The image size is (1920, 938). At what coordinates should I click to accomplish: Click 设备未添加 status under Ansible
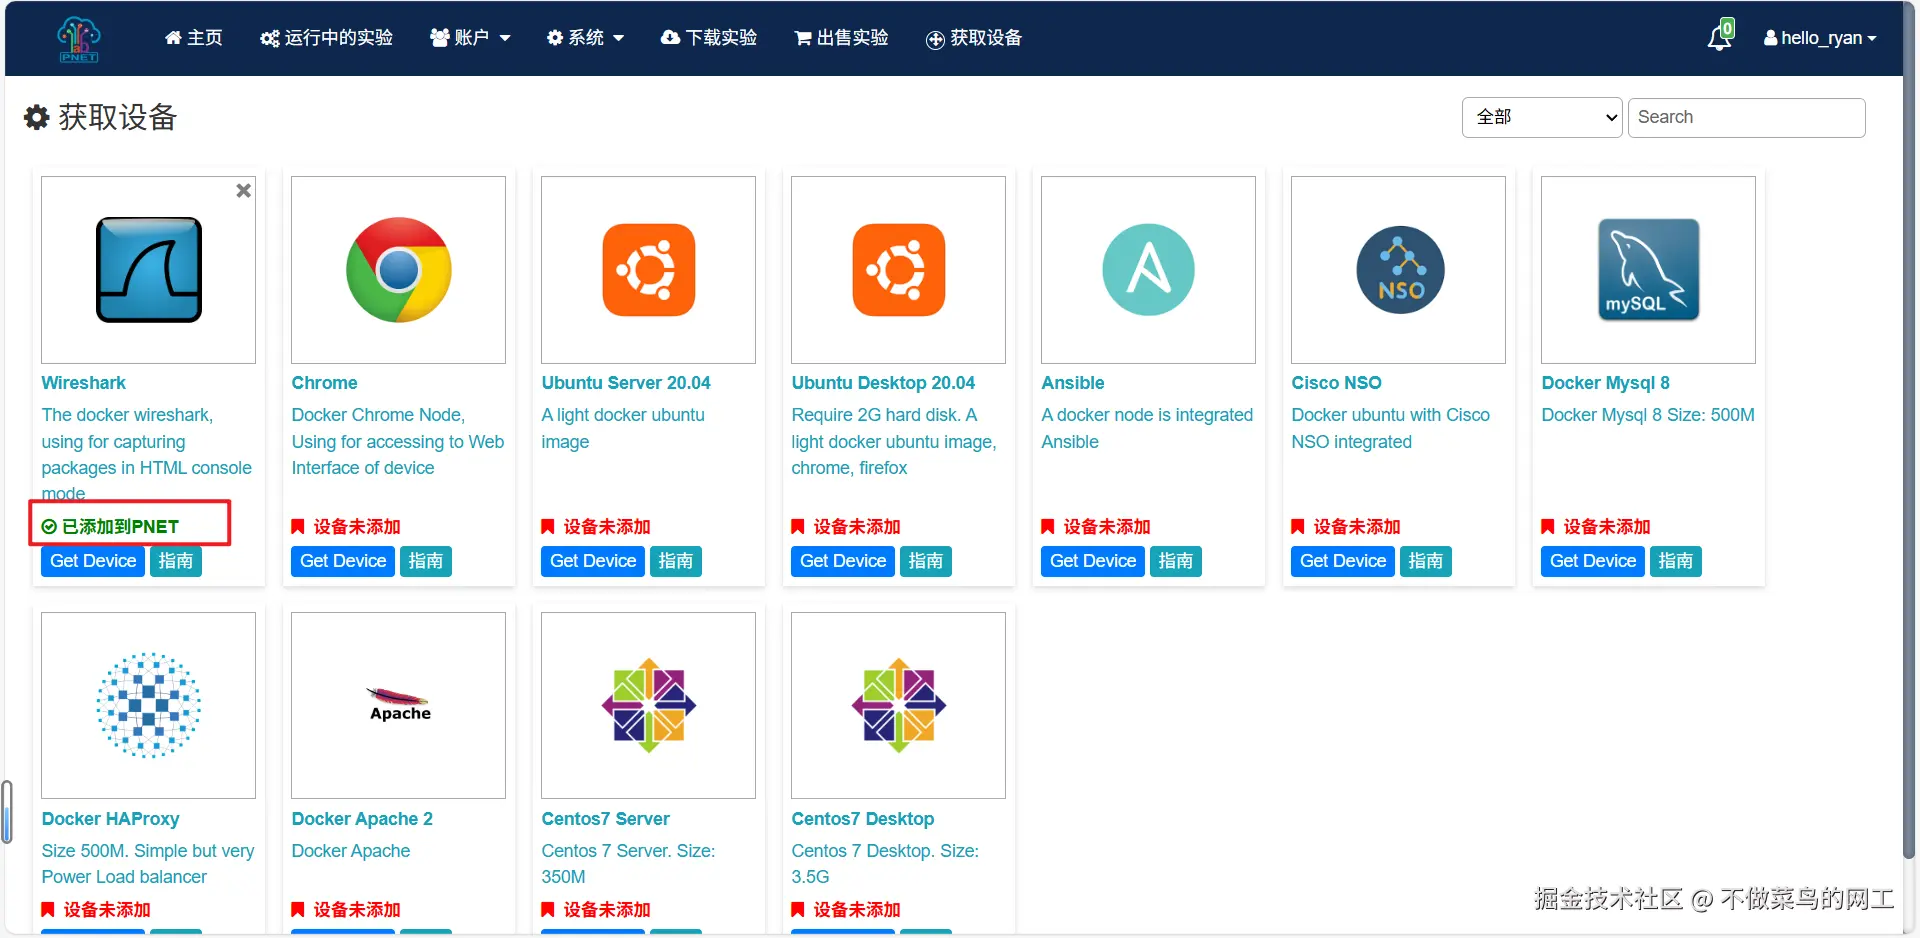click(1096, 527)
